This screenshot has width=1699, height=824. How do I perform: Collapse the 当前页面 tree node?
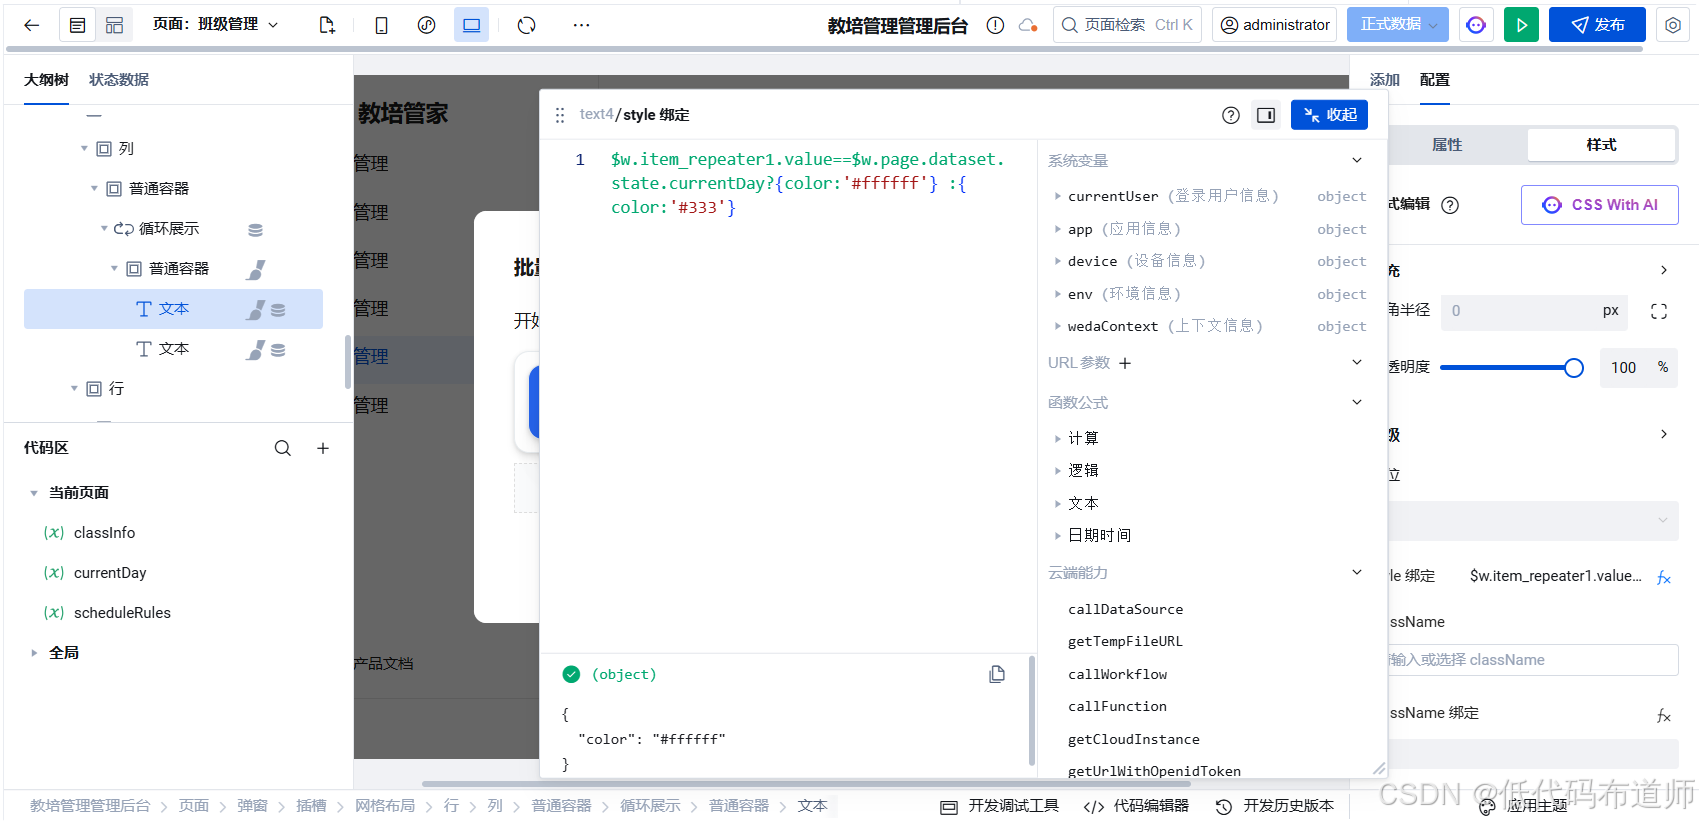point(34,493)
